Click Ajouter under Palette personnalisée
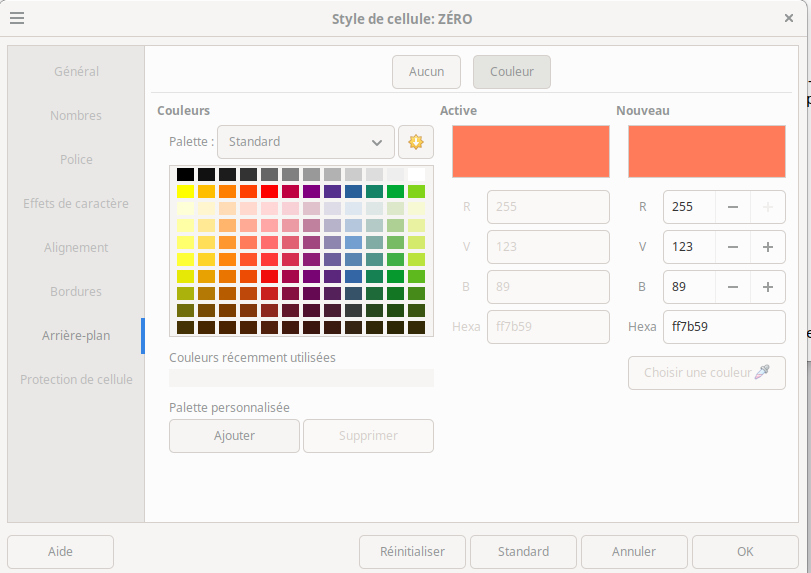Screen dimensions: 811x573 point(234,436)
